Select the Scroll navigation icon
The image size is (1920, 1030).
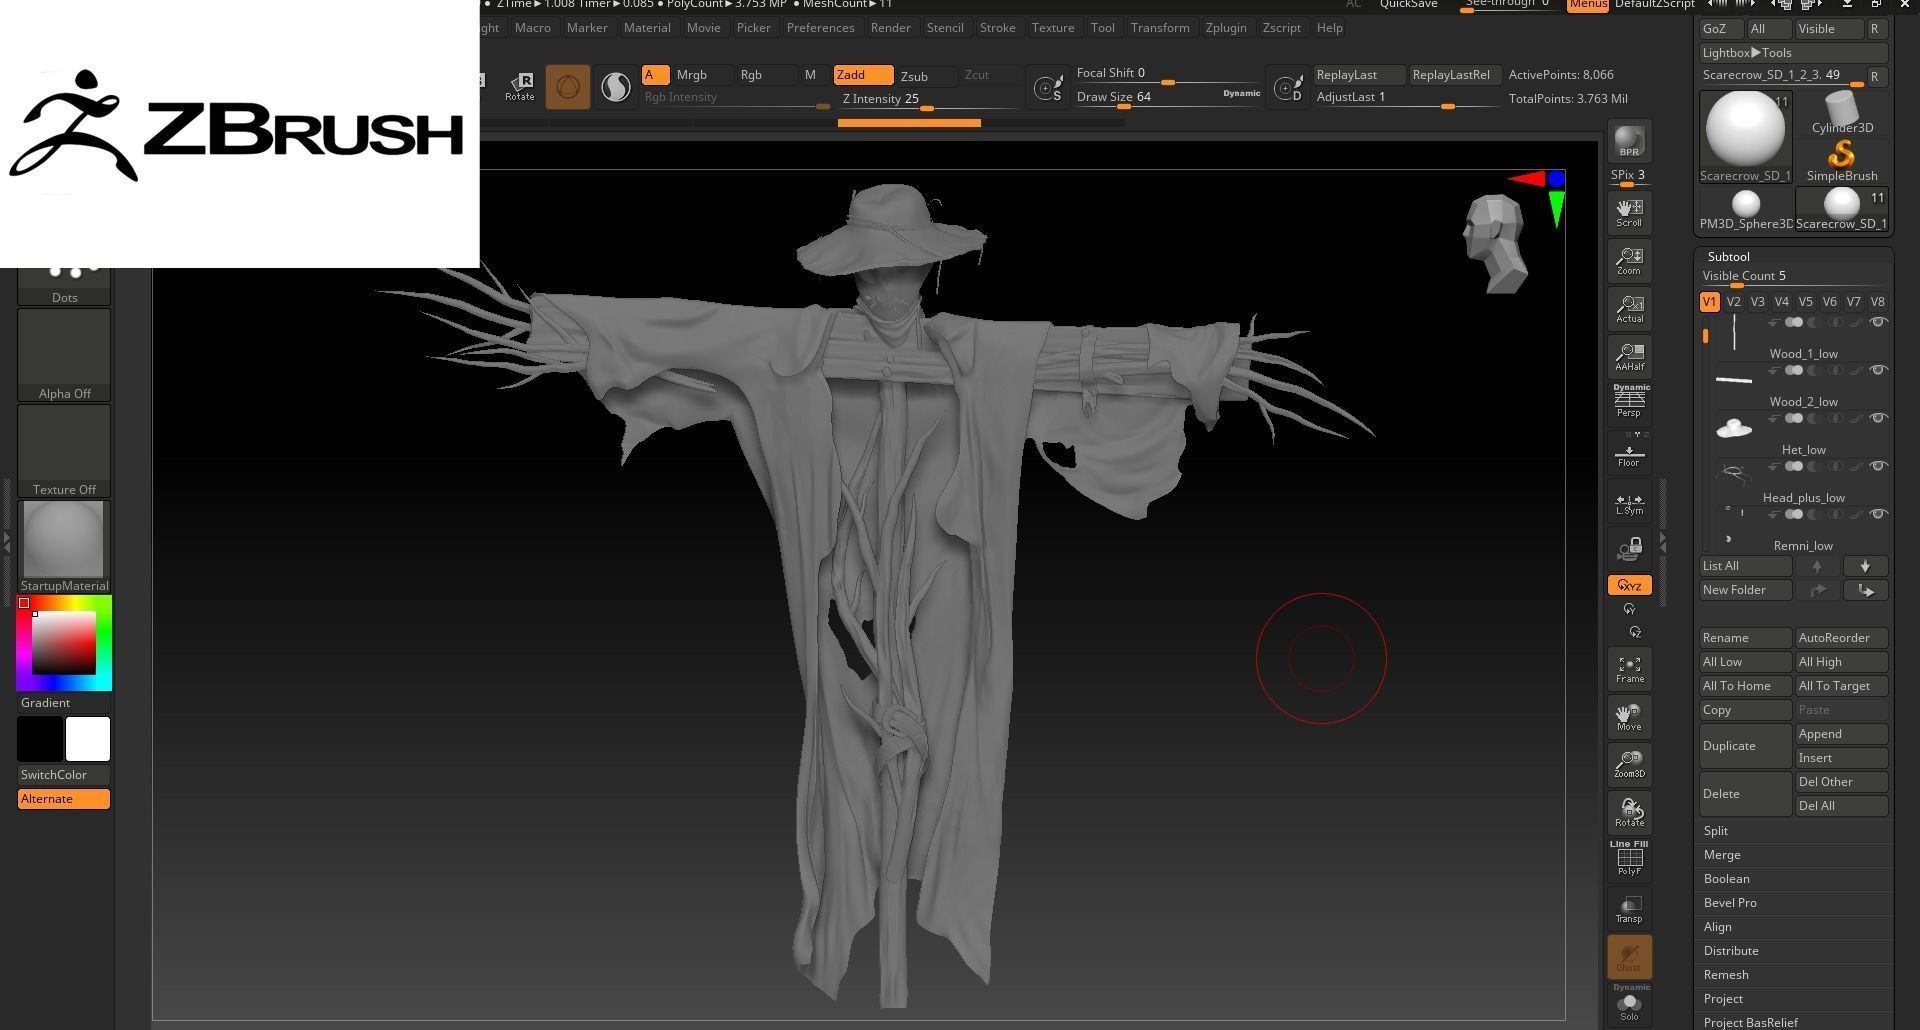point(1629,212)
